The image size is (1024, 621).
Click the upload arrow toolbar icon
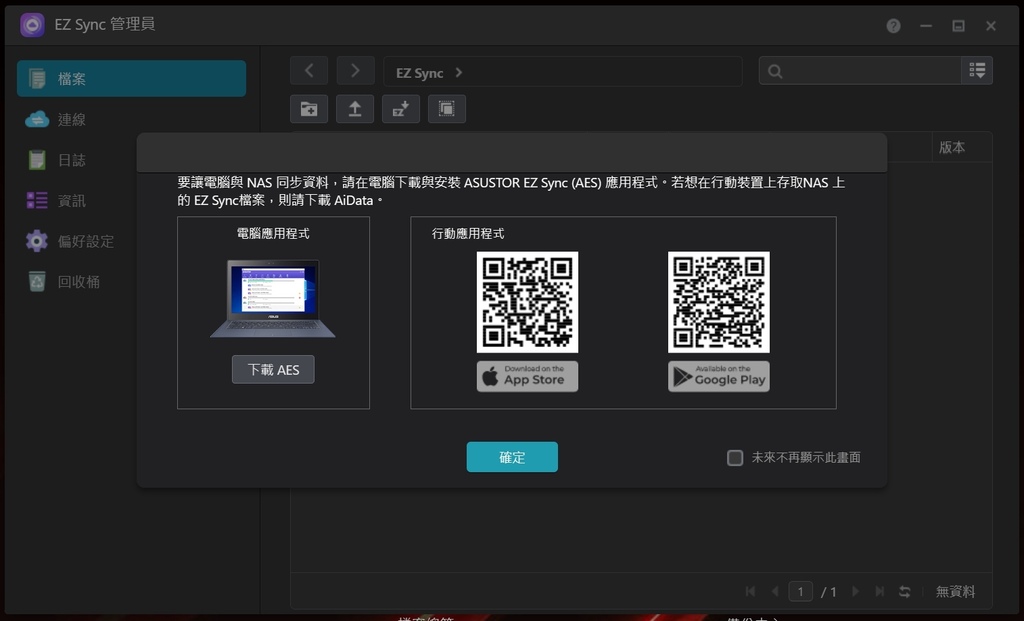coord(355,108)
